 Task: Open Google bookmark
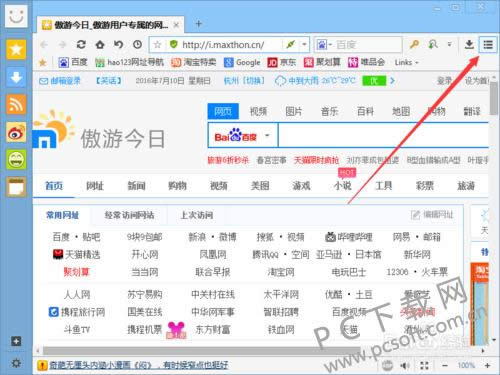point(242,62)
